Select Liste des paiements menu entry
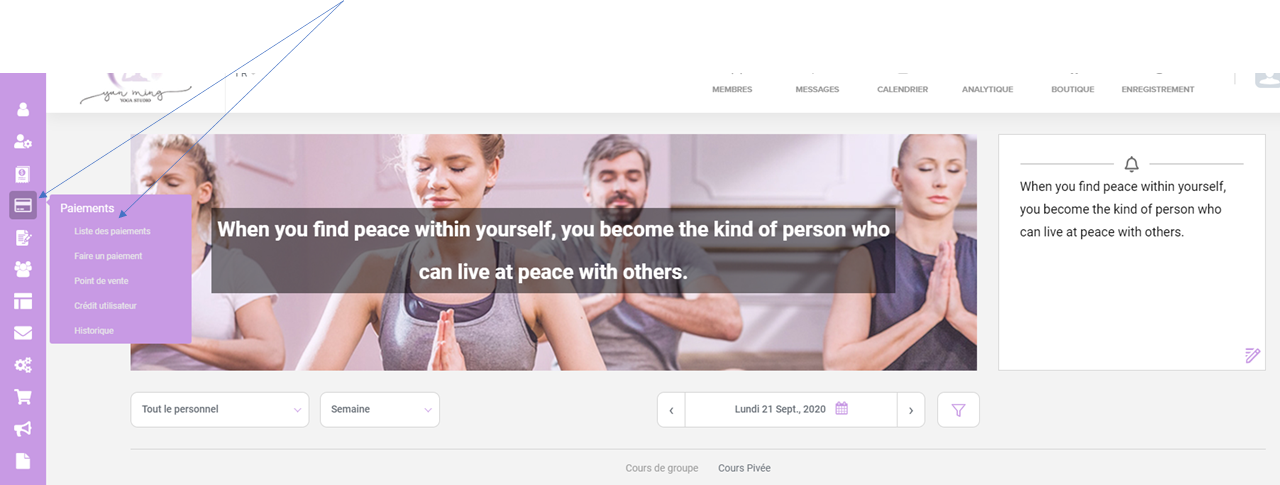 pyautogui.click(x=112, y=232)
